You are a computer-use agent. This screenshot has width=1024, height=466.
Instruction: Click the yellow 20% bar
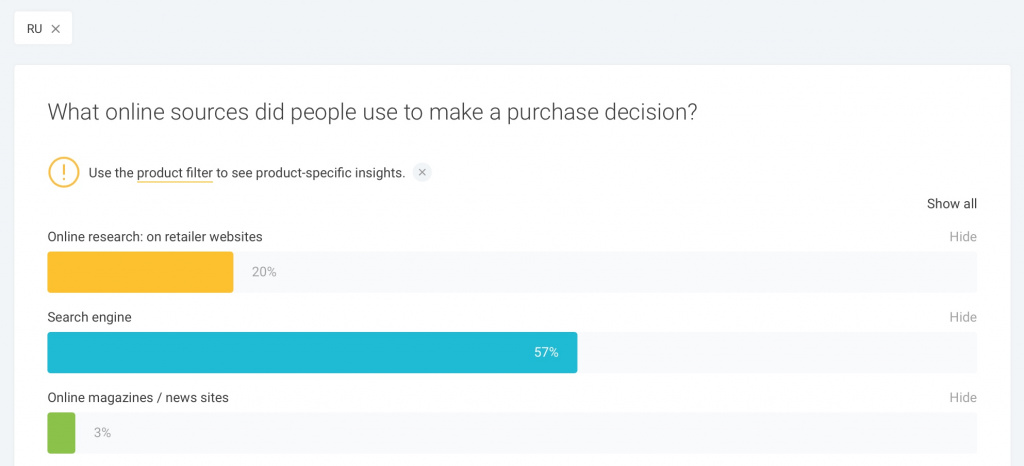(140, 272)
